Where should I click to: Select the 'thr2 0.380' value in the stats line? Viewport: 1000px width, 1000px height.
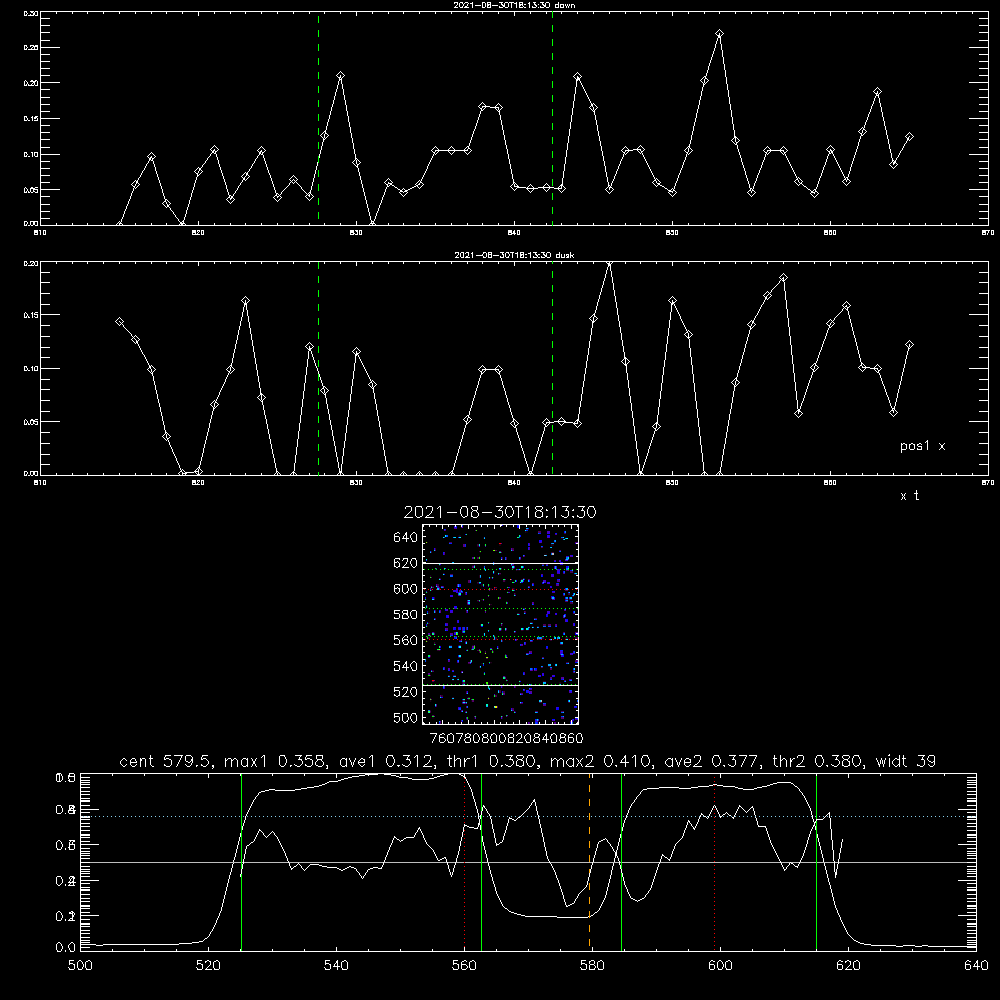[819, 761]
